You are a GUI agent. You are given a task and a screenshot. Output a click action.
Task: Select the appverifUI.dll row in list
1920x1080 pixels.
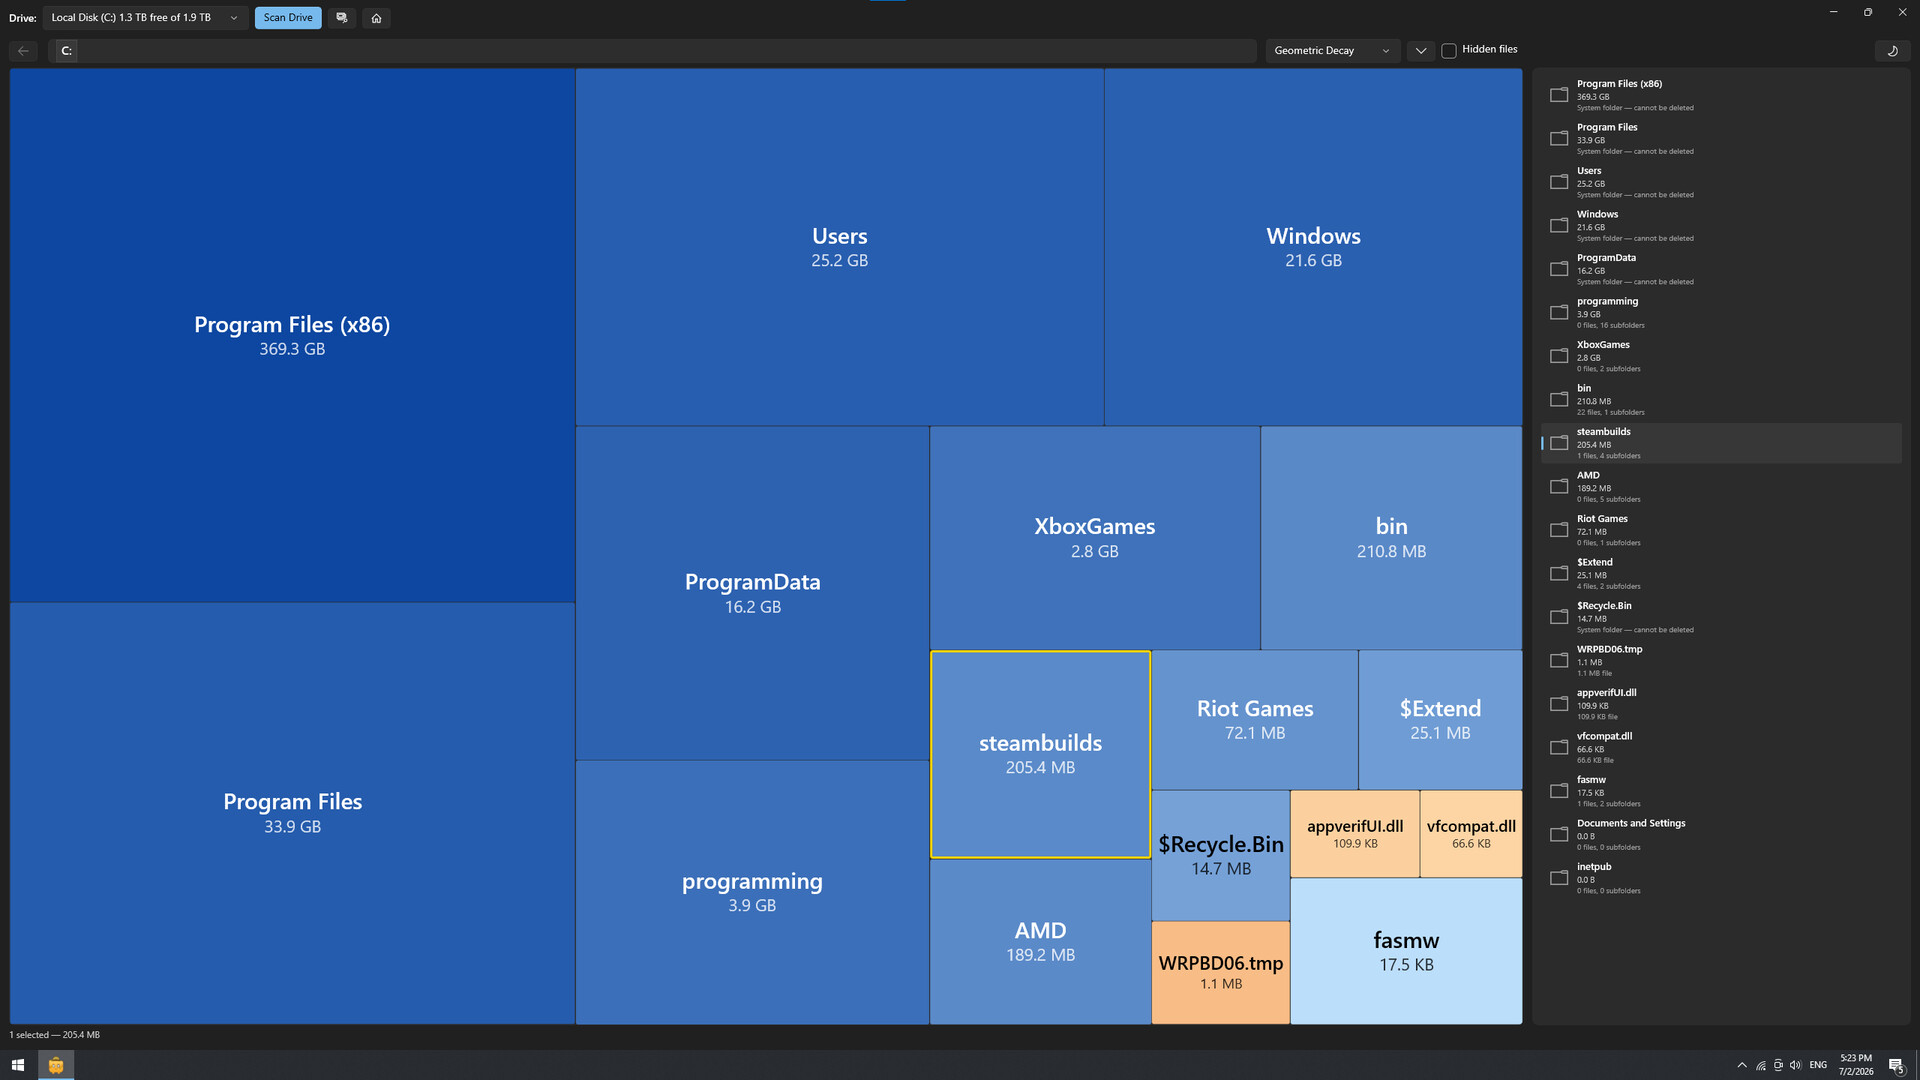pos(1721,704)
